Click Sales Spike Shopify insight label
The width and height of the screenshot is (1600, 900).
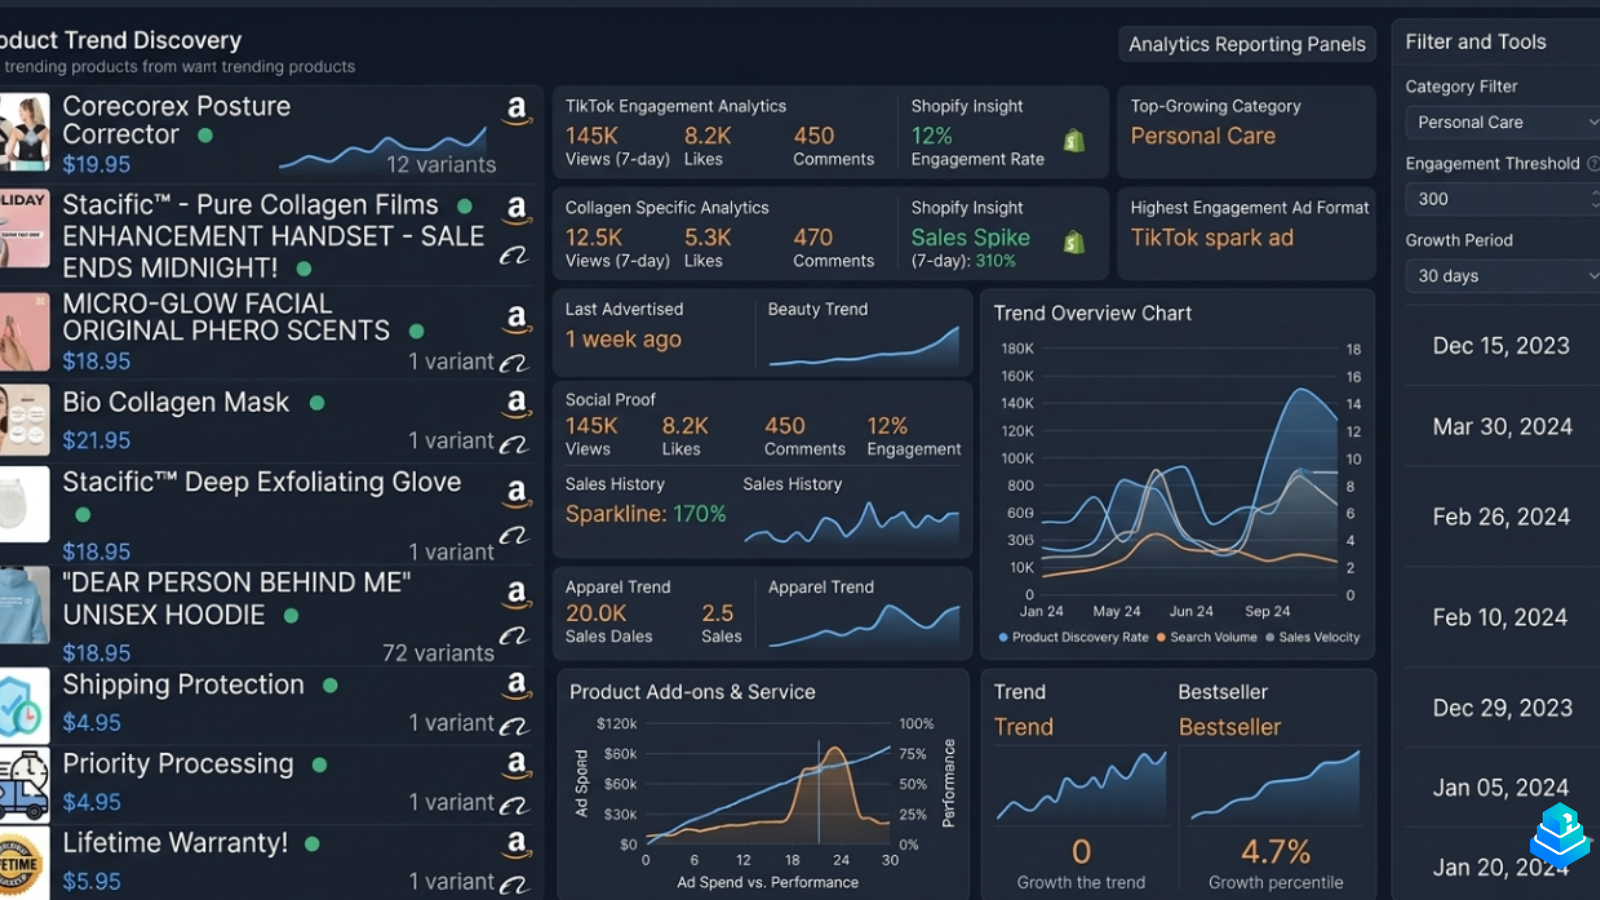click(x=970, y=238)
